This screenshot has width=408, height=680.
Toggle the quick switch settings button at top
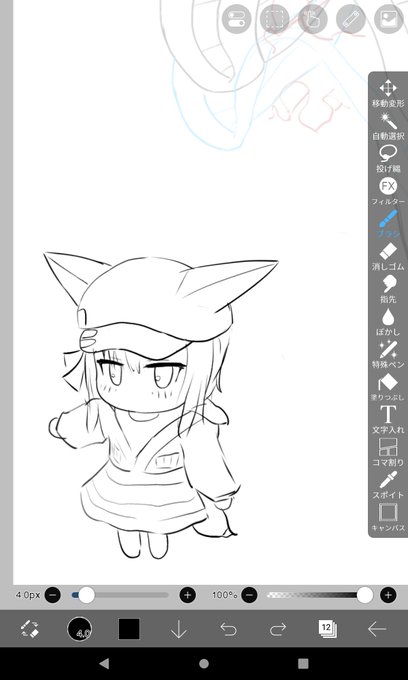[x=236, y=19]
